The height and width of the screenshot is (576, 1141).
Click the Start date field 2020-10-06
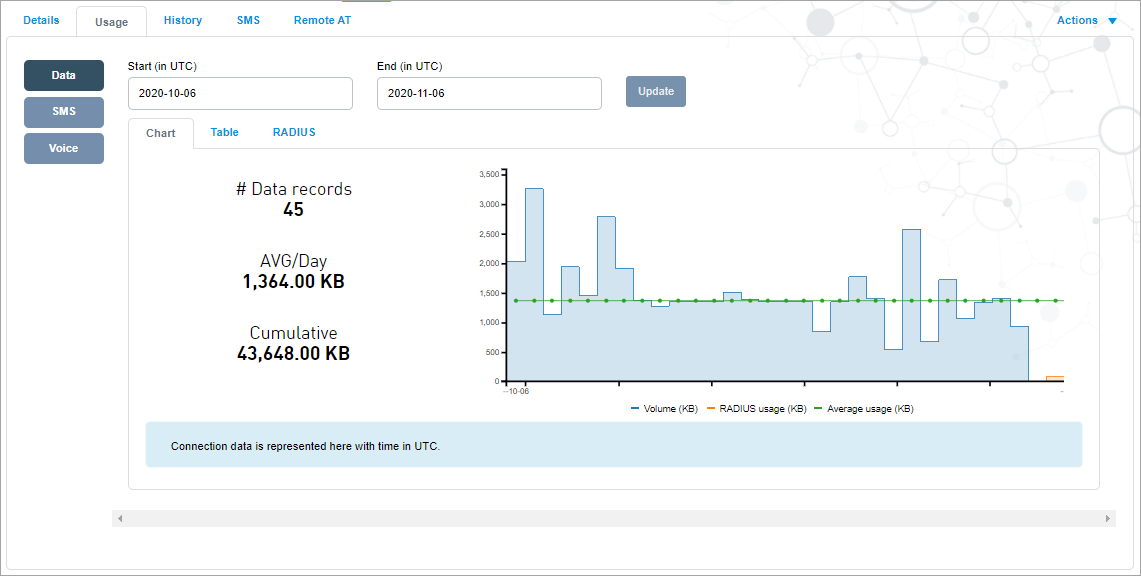coord(240,93)
